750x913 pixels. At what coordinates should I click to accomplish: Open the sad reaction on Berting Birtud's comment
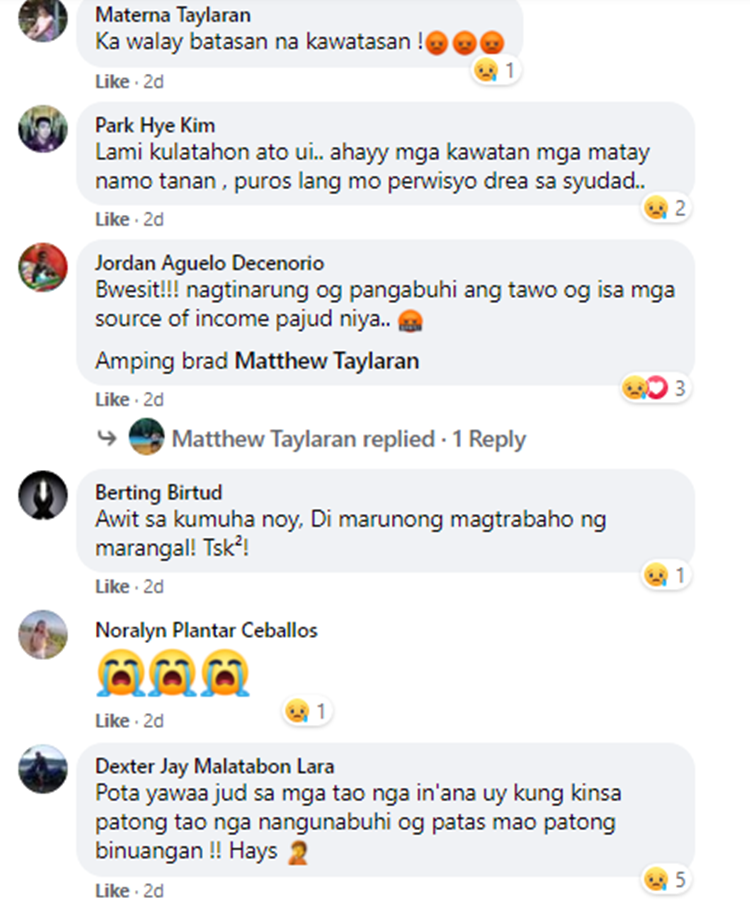point(666,575)
